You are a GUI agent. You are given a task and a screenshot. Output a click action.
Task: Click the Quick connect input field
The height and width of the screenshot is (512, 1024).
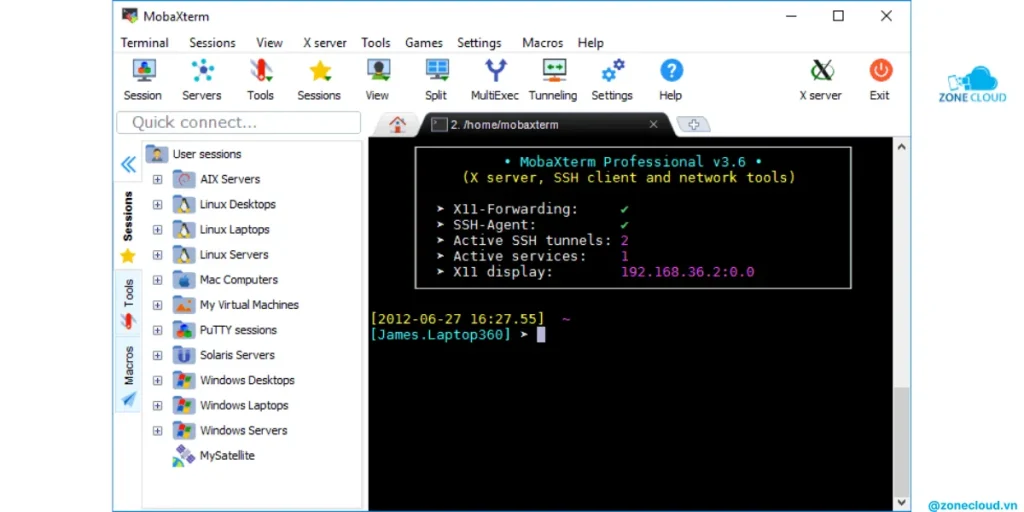coord(238,123)
